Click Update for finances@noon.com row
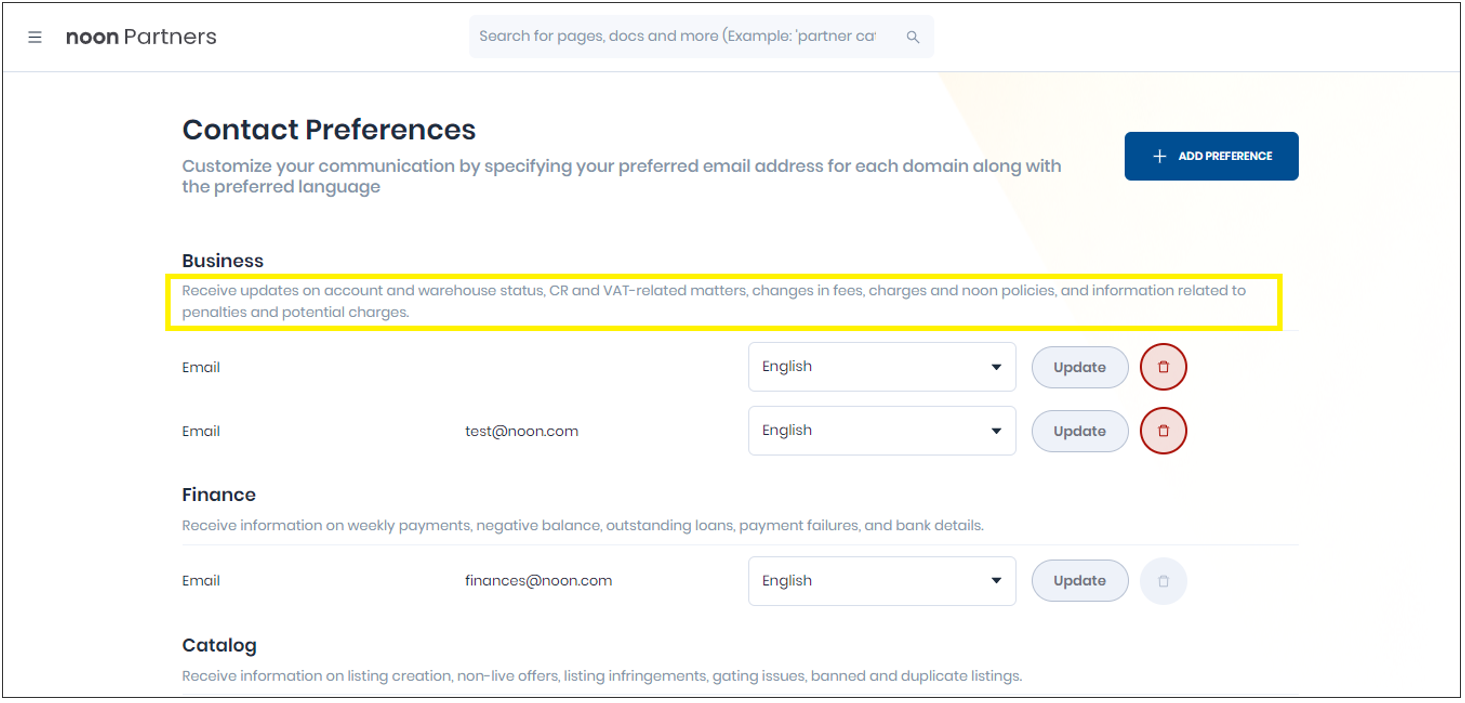The width and height of the screenshot is (1465, 703). (x=1080, y=581)
